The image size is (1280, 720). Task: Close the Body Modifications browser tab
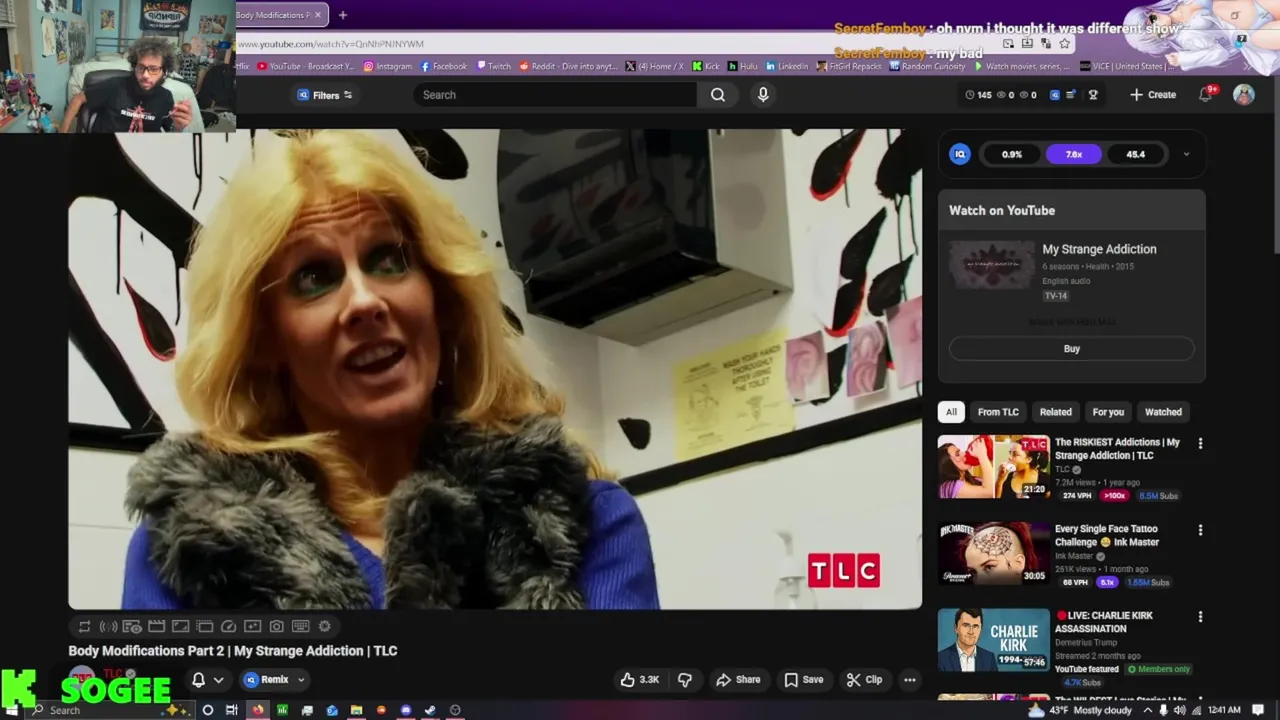(319, 15)
